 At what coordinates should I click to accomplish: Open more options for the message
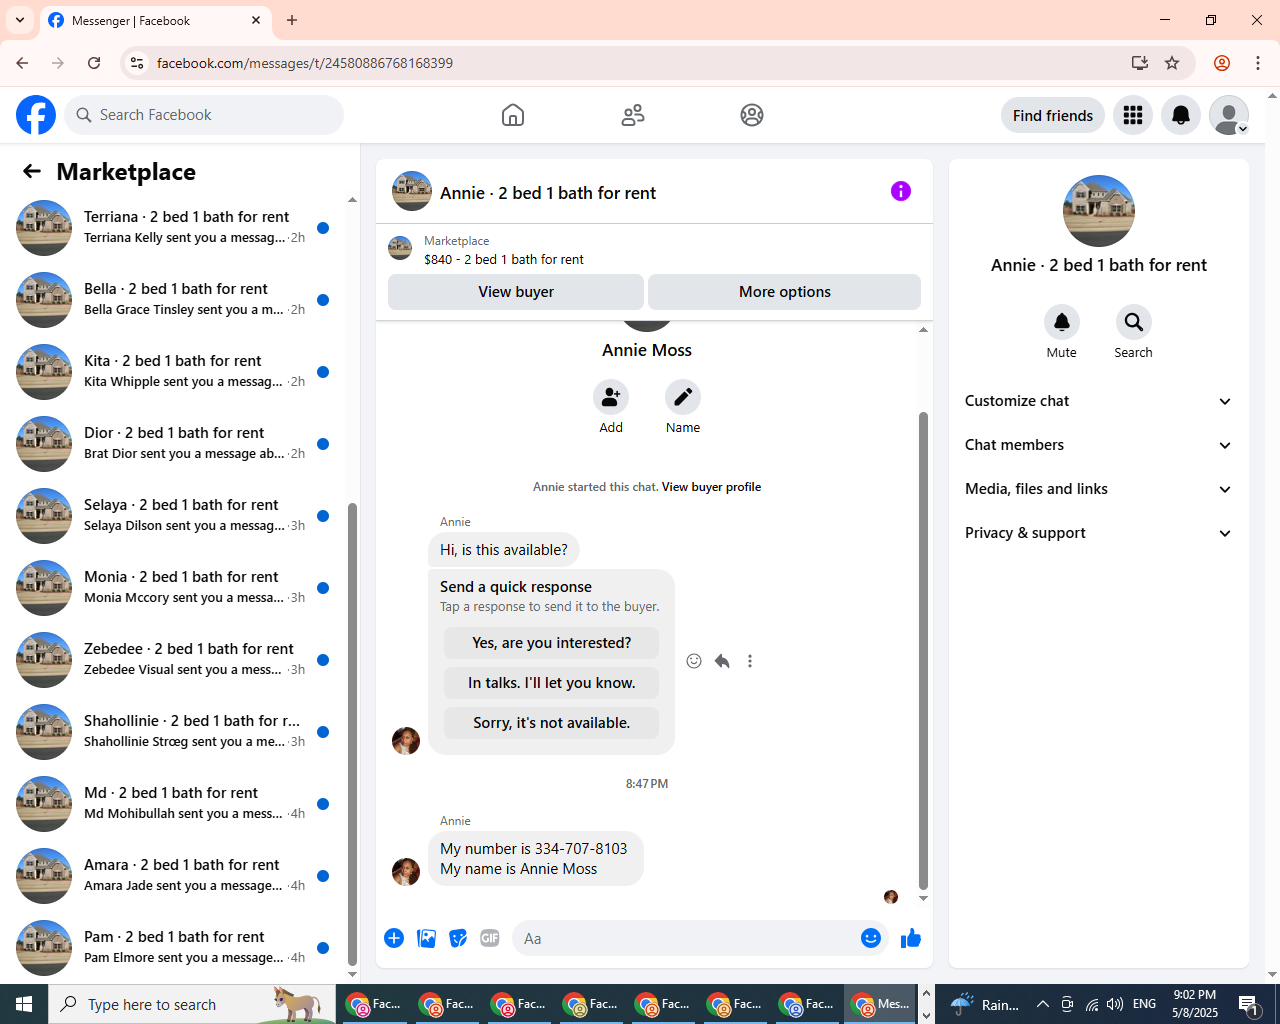750,661
